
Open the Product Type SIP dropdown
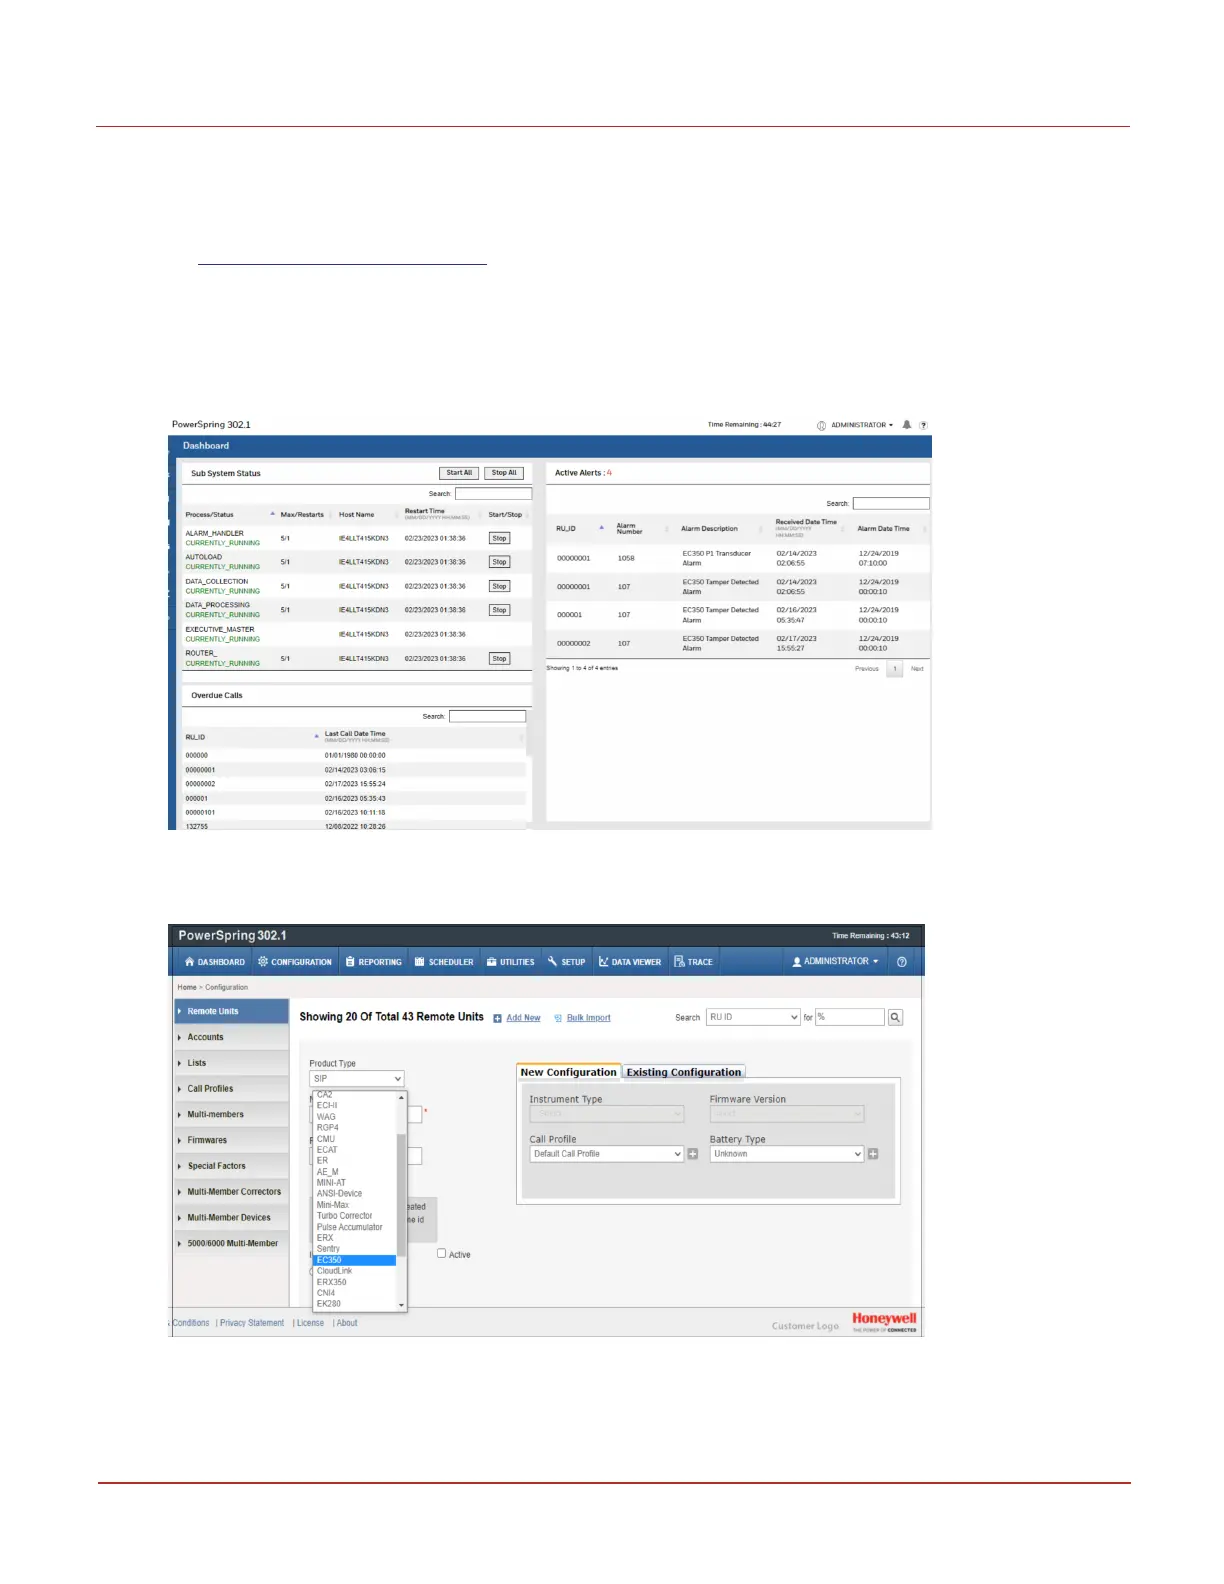point(357,1079)
